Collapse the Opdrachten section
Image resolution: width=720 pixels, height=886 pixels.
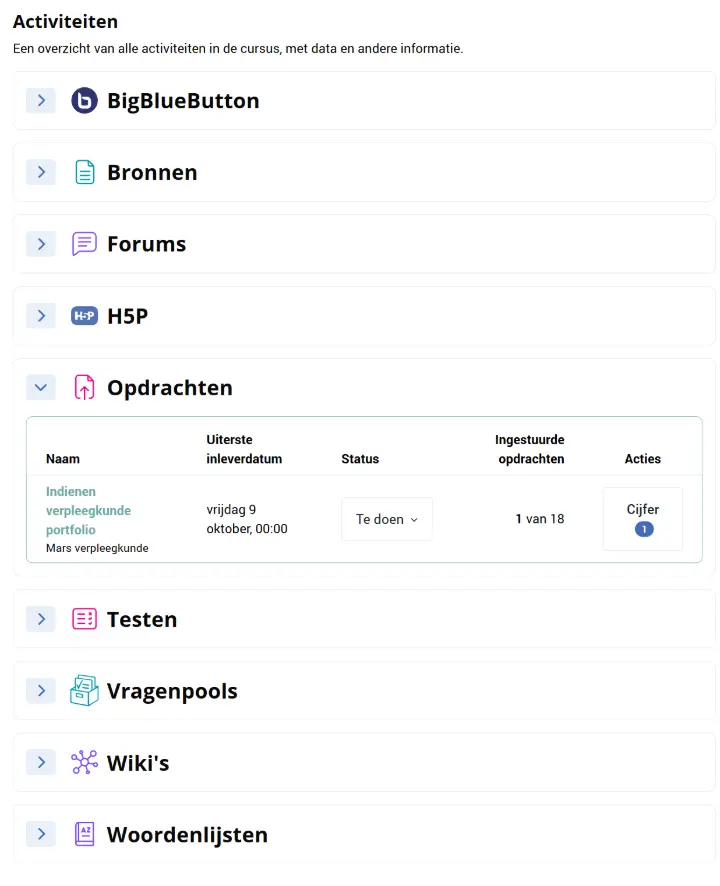40,388
